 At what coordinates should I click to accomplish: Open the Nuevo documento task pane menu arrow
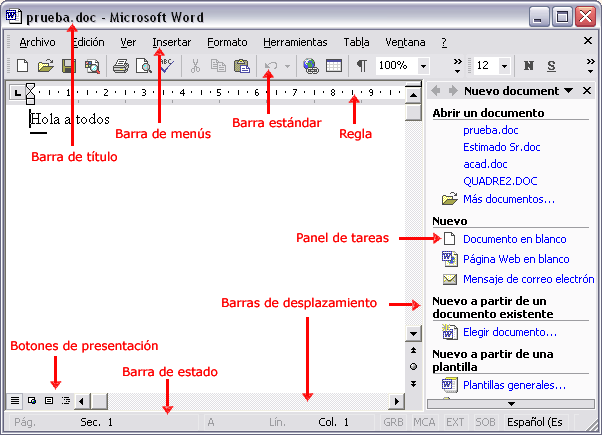569,91
